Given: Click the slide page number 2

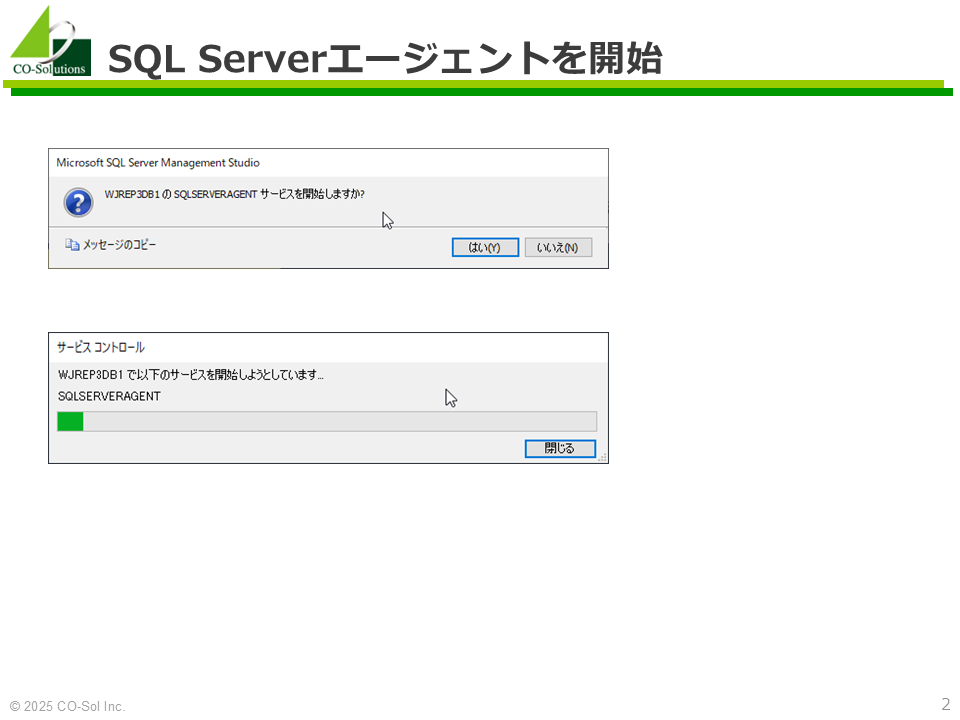Looking at the screenshot, I should pyautogui.click(x=945, y=703).
